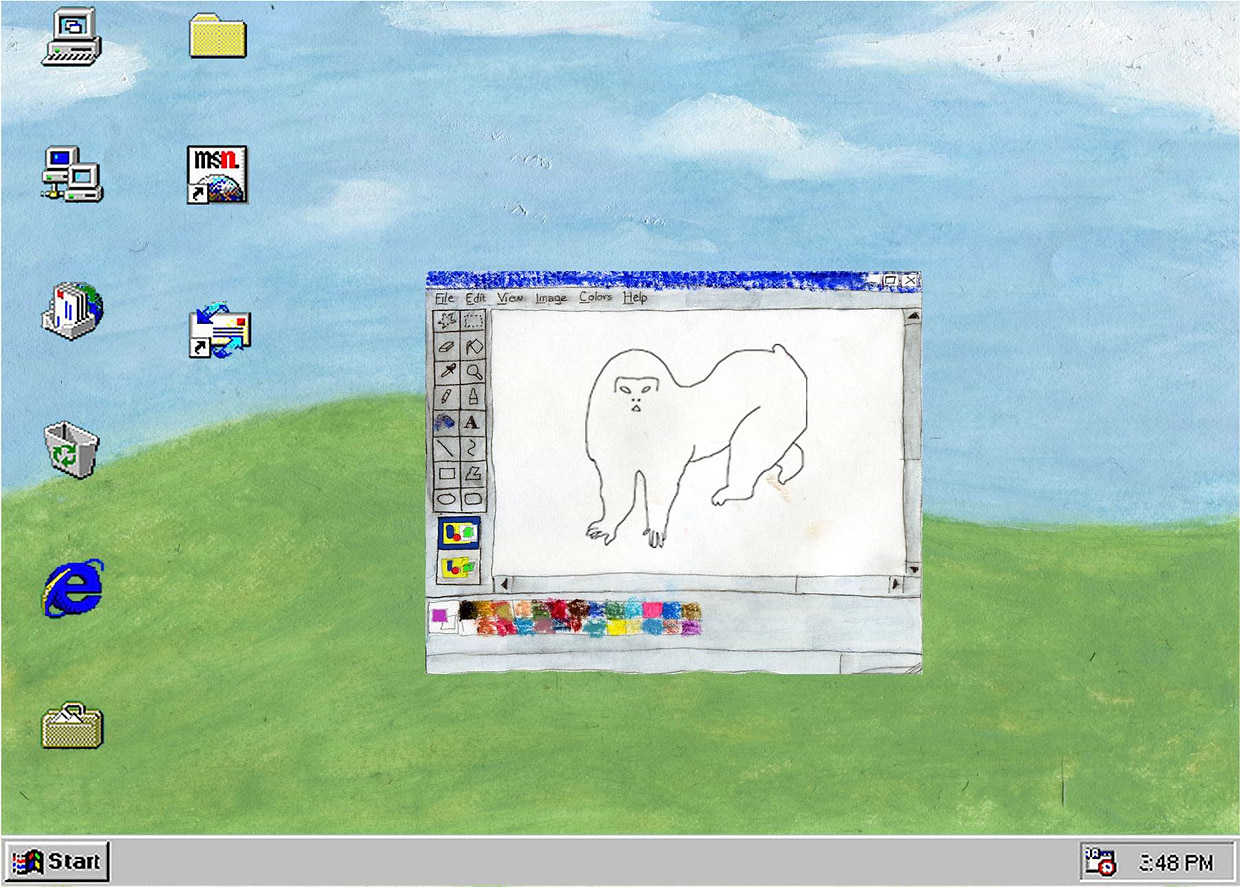The image size is (1240, 887).
Task: Choose the Pencil tool
Action: (447, 397)
